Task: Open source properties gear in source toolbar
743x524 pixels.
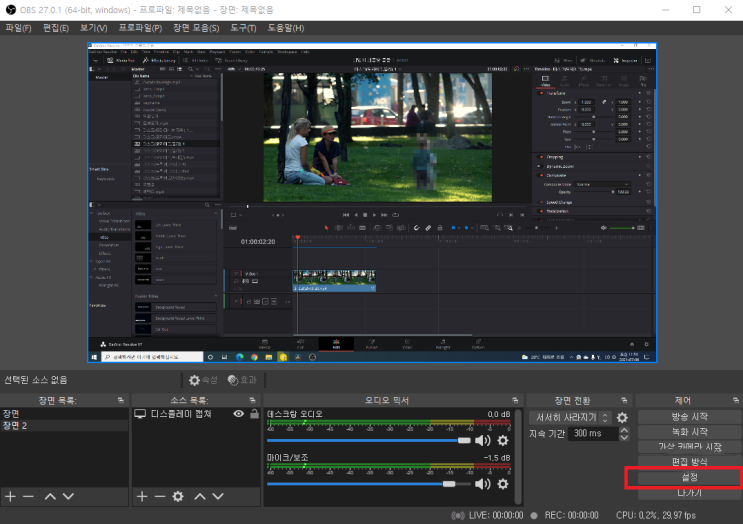Action: 178,496
